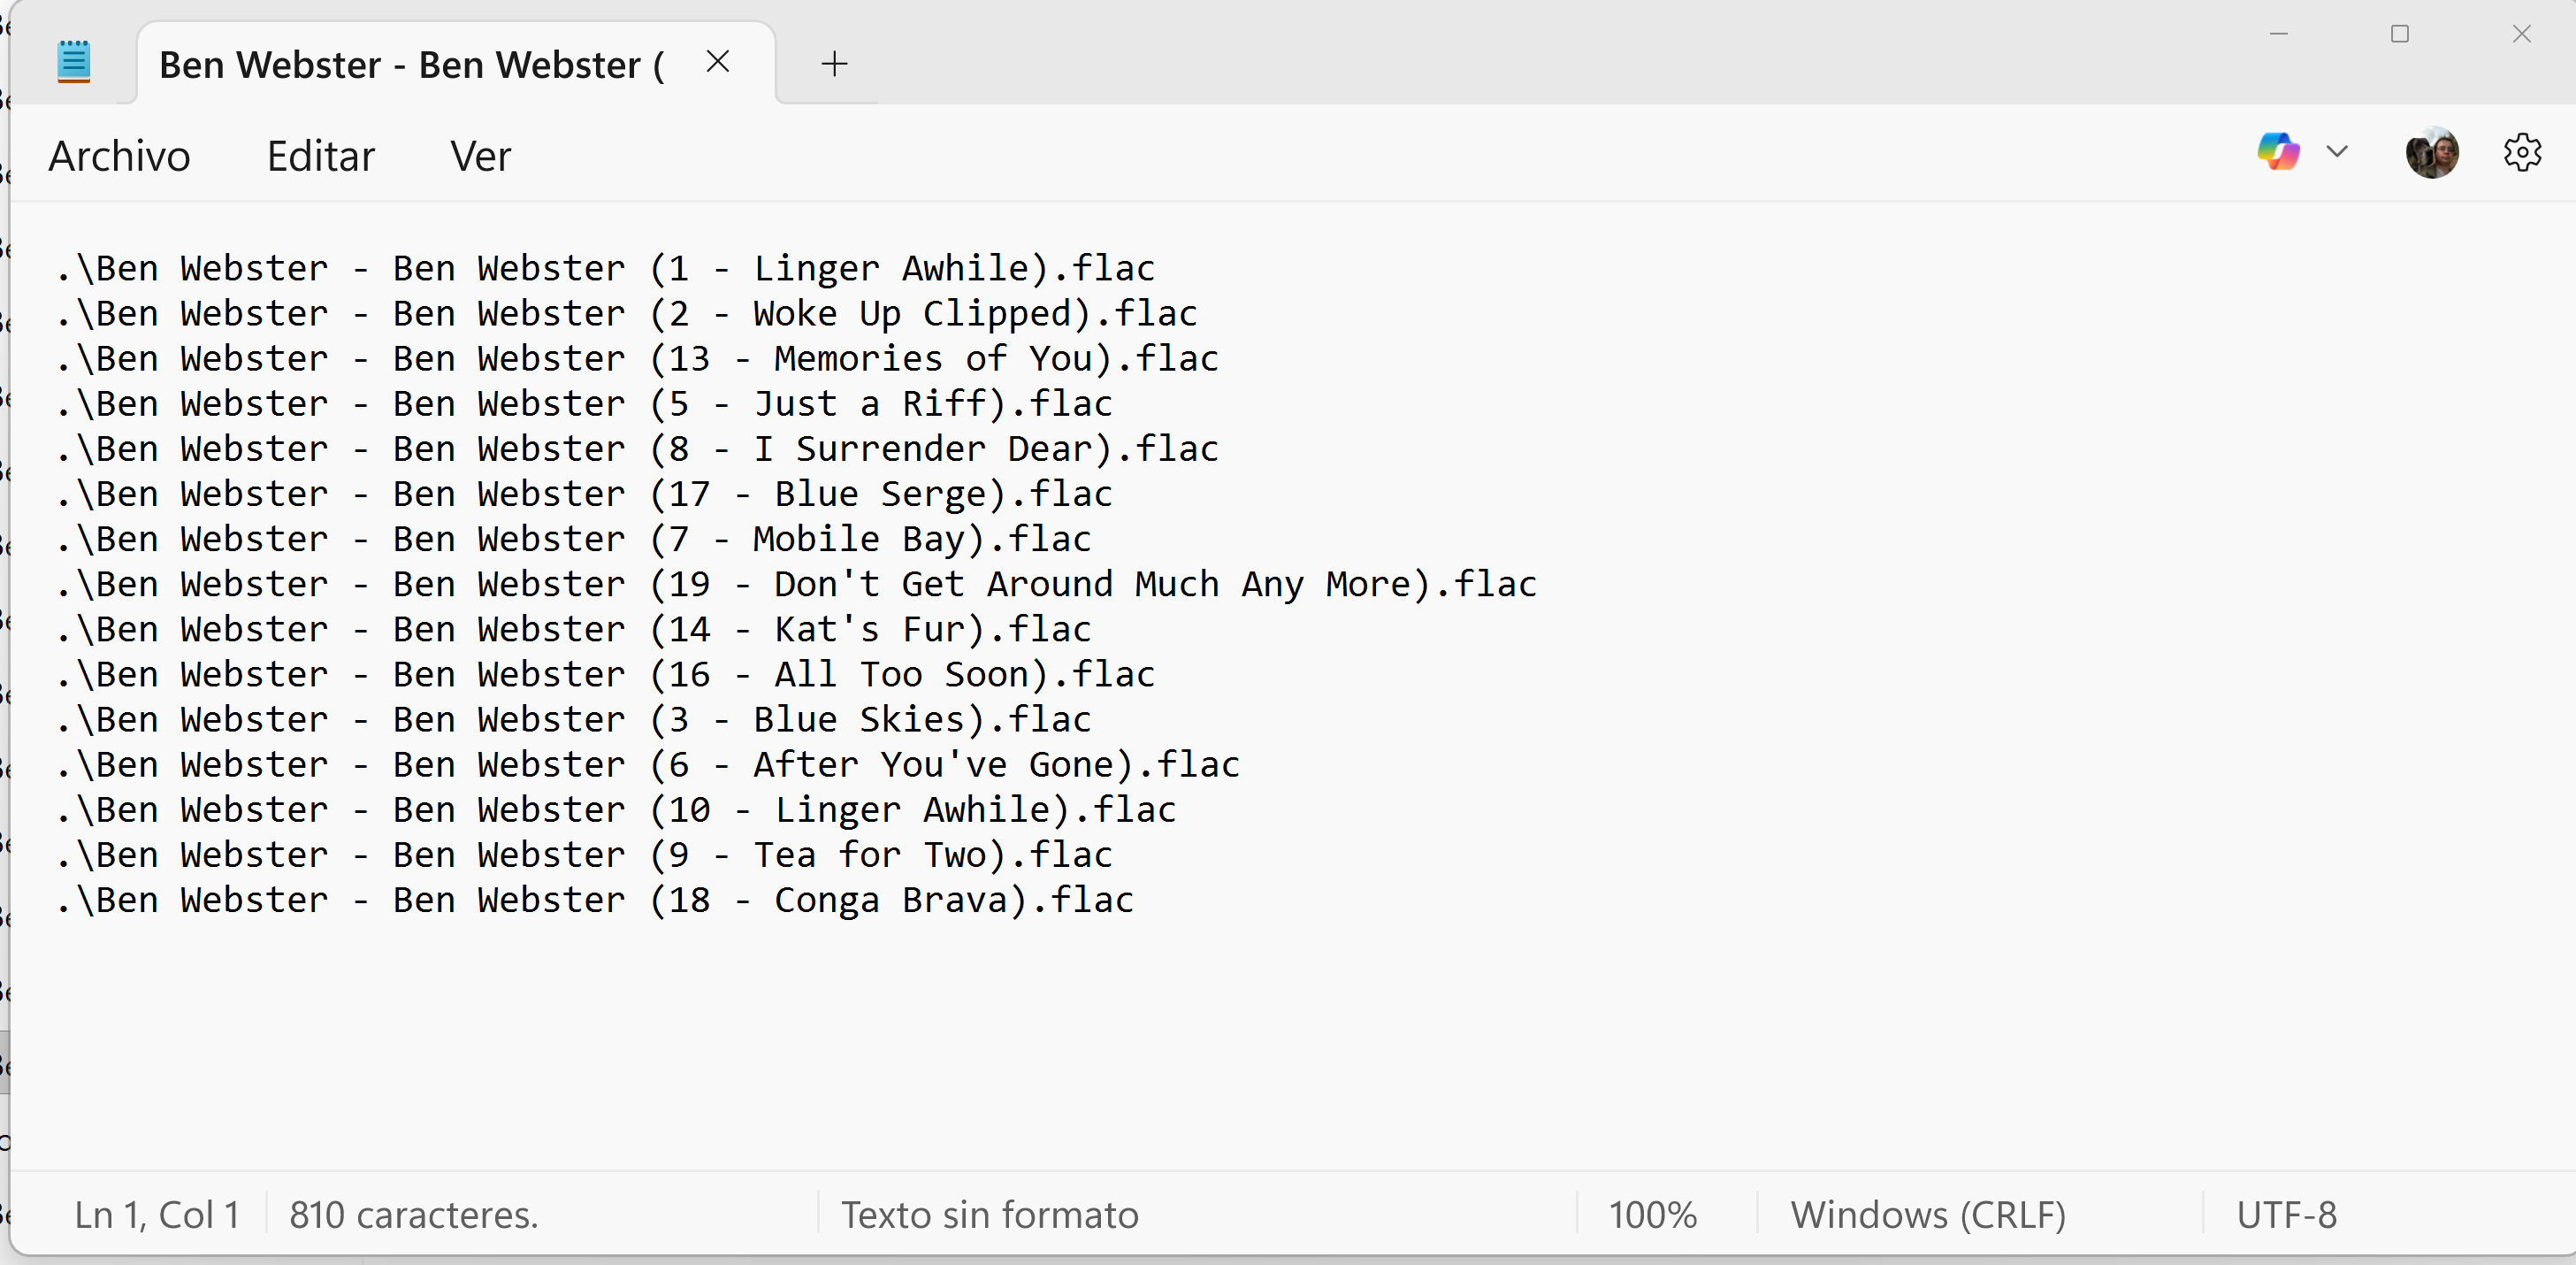This screenshot has width=2576, height=1265.
Task: Click the UTF-8 encoding indicator
Action: (x=2286, y=1214)
